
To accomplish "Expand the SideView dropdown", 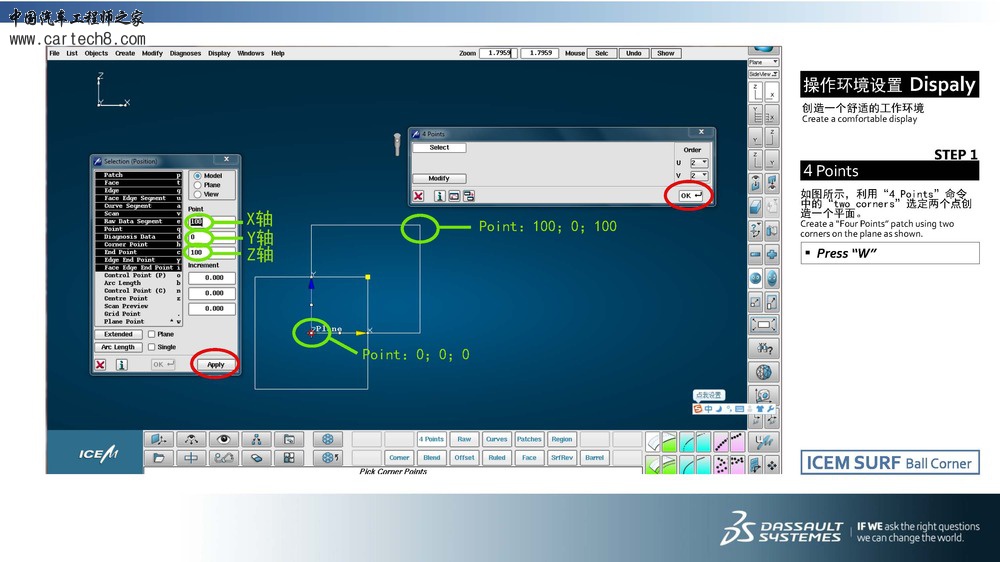I will (763, 74).
